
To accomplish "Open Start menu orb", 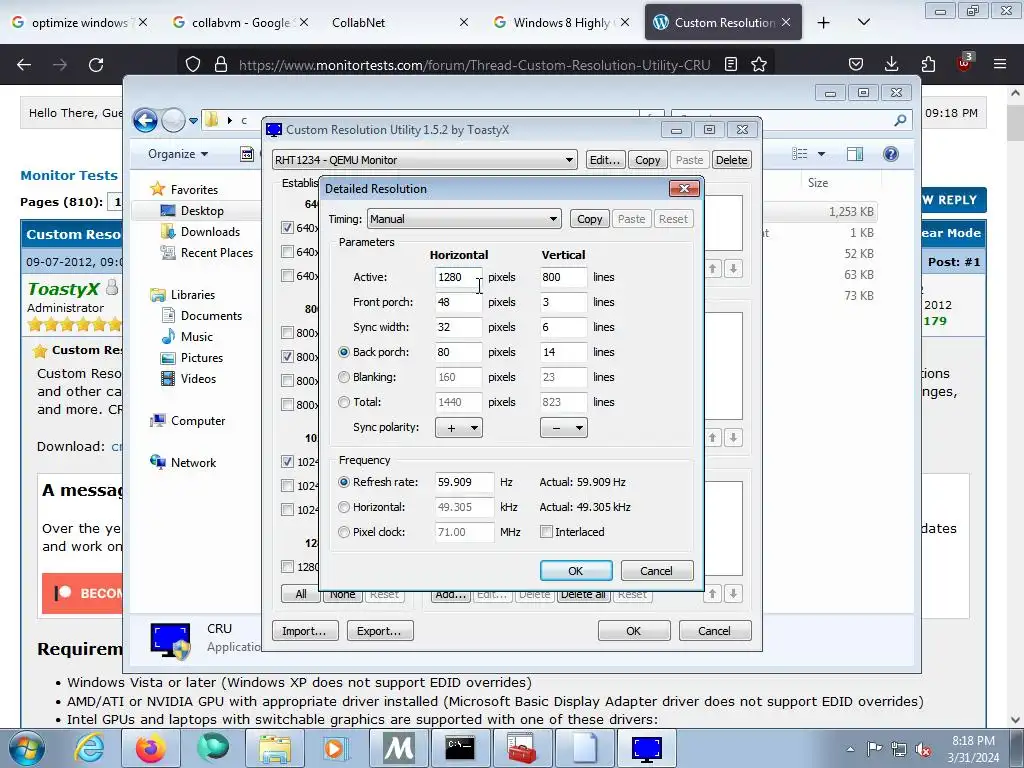I will pyautogui.click(x=27, y=748).
